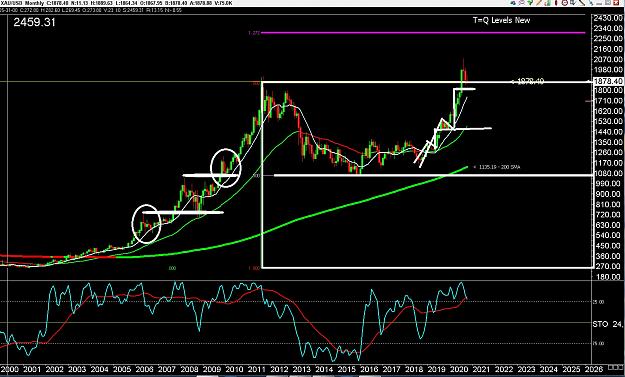625x377 pixels.
Task: Click the 1620.00 price axis label
Action: pos(607,111)
